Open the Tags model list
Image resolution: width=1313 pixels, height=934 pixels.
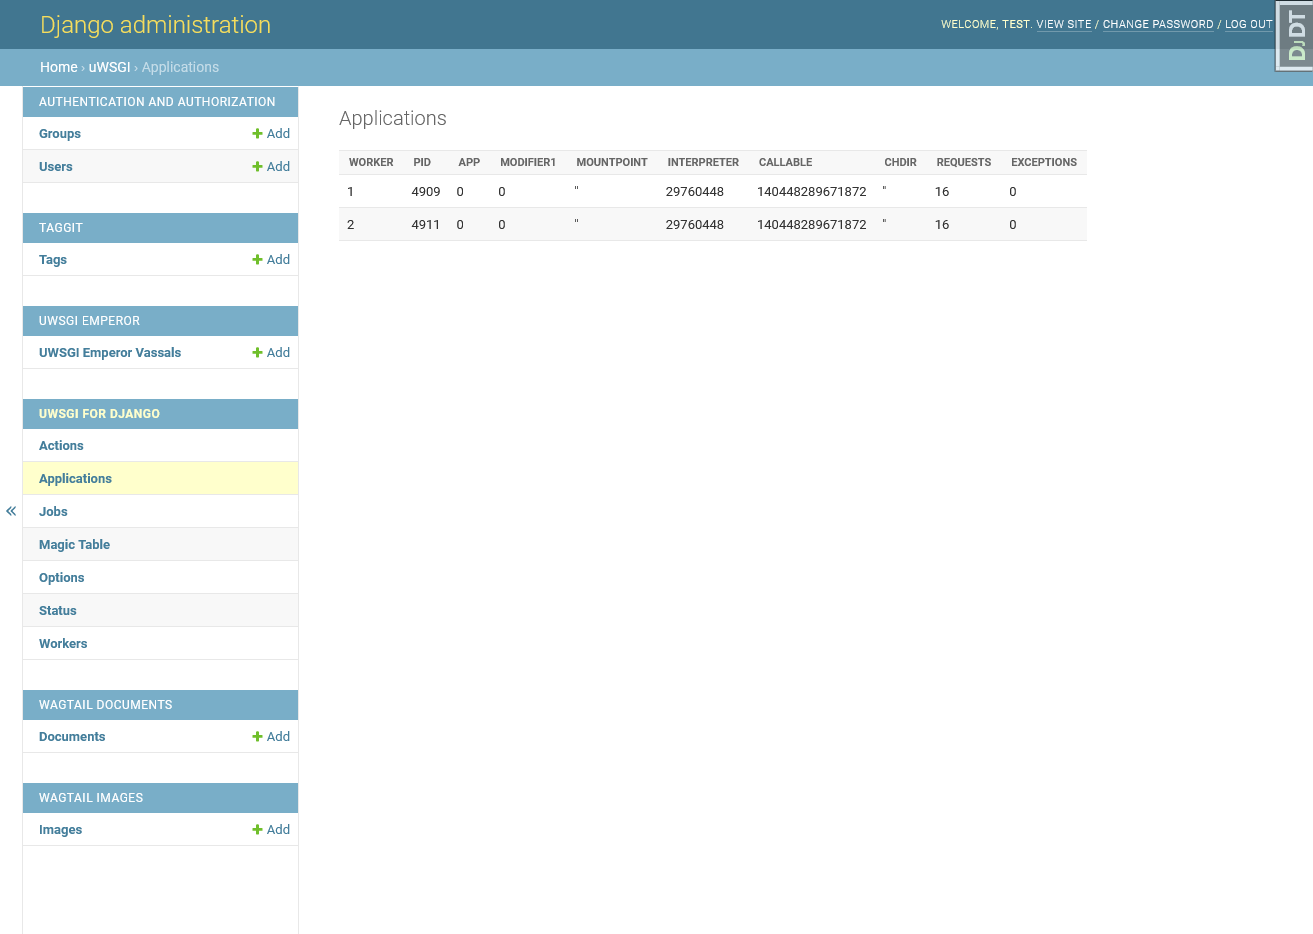53,260
